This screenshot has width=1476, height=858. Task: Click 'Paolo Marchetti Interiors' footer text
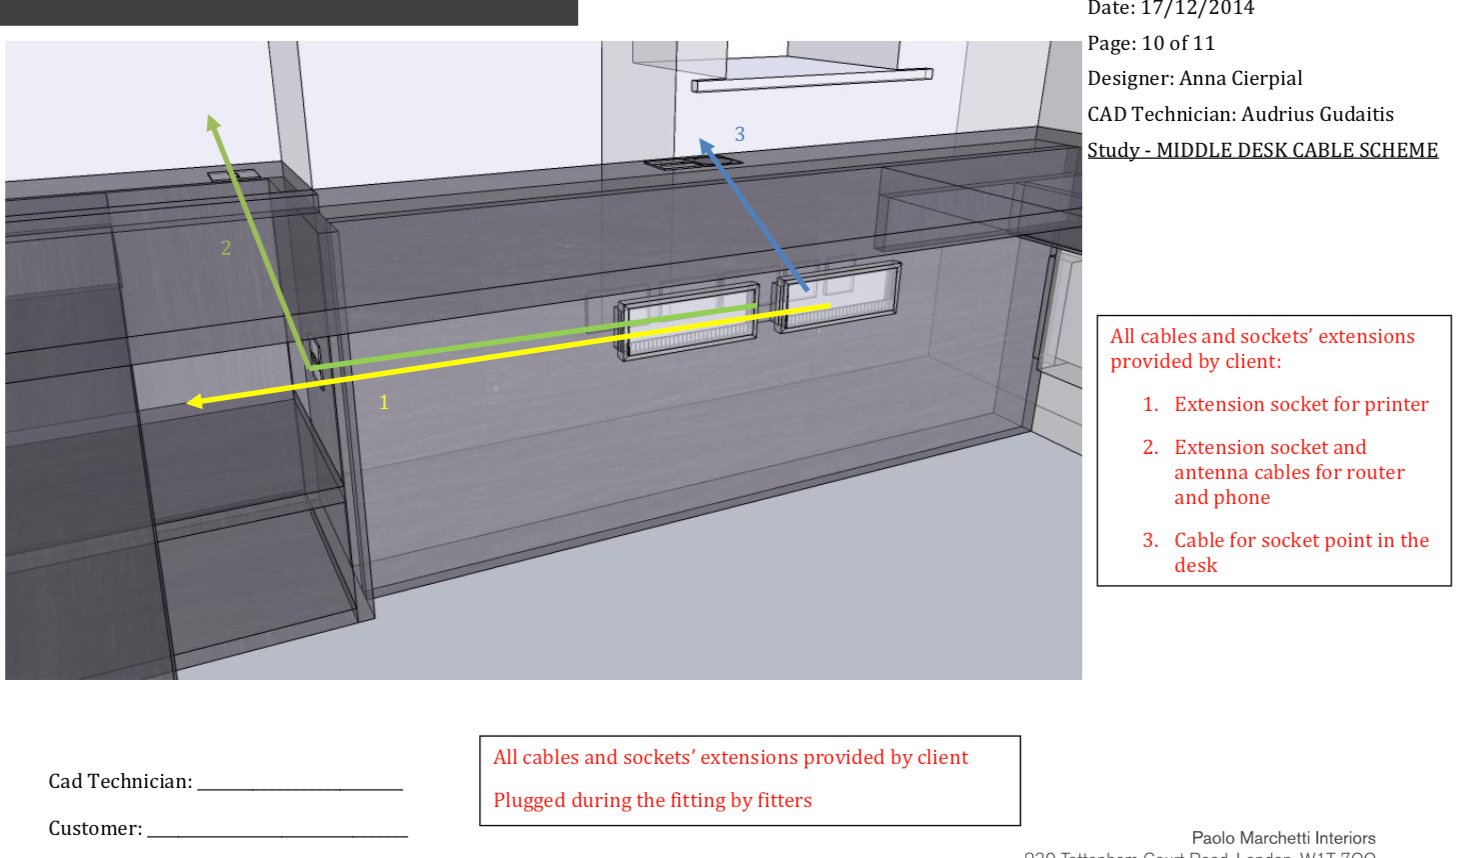(1283, 838)
